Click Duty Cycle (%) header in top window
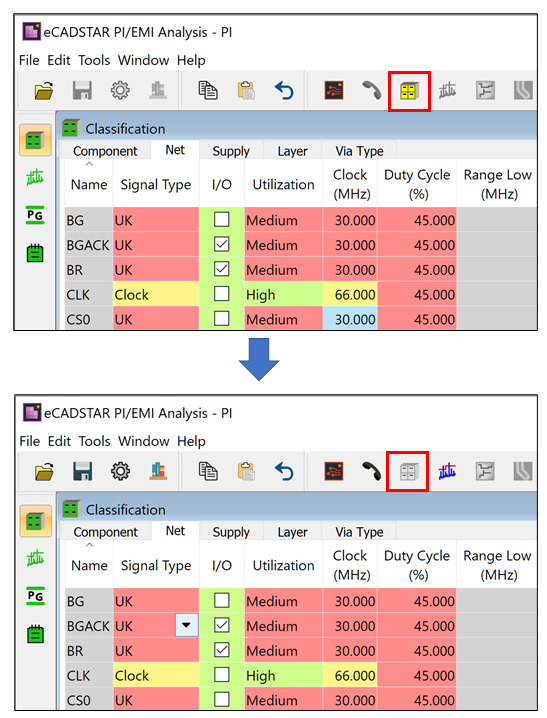The image size is (547, 718). (x=417, y=184)
